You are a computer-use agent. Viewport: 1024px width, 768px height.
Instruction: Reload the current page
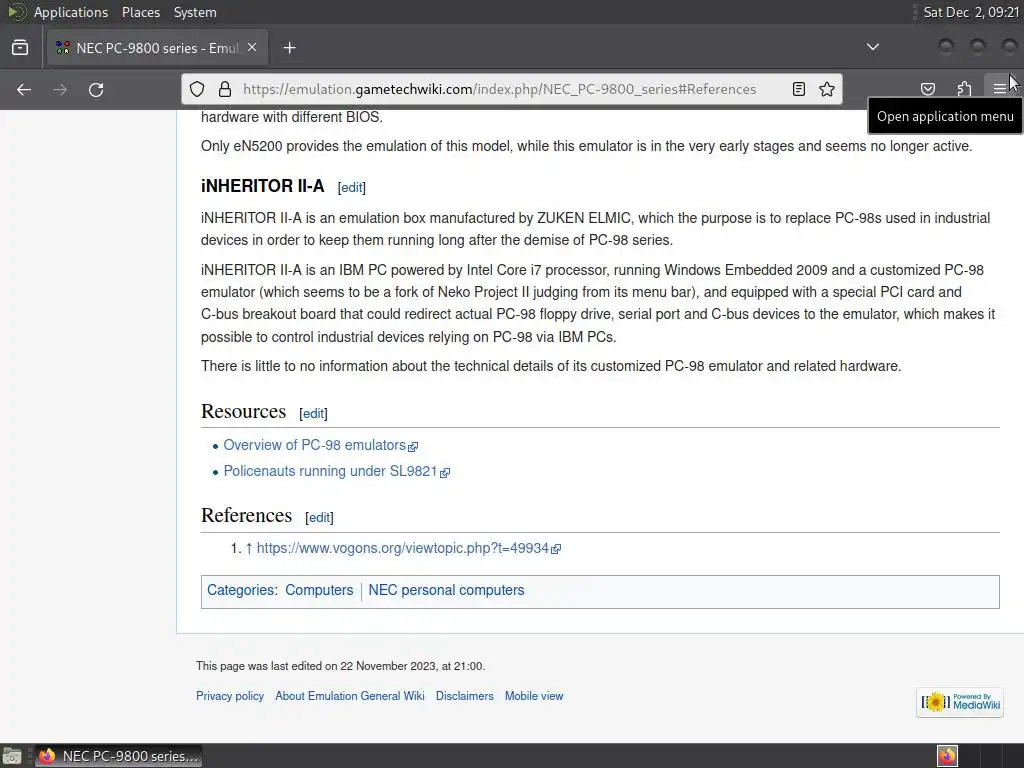point(96,89)
